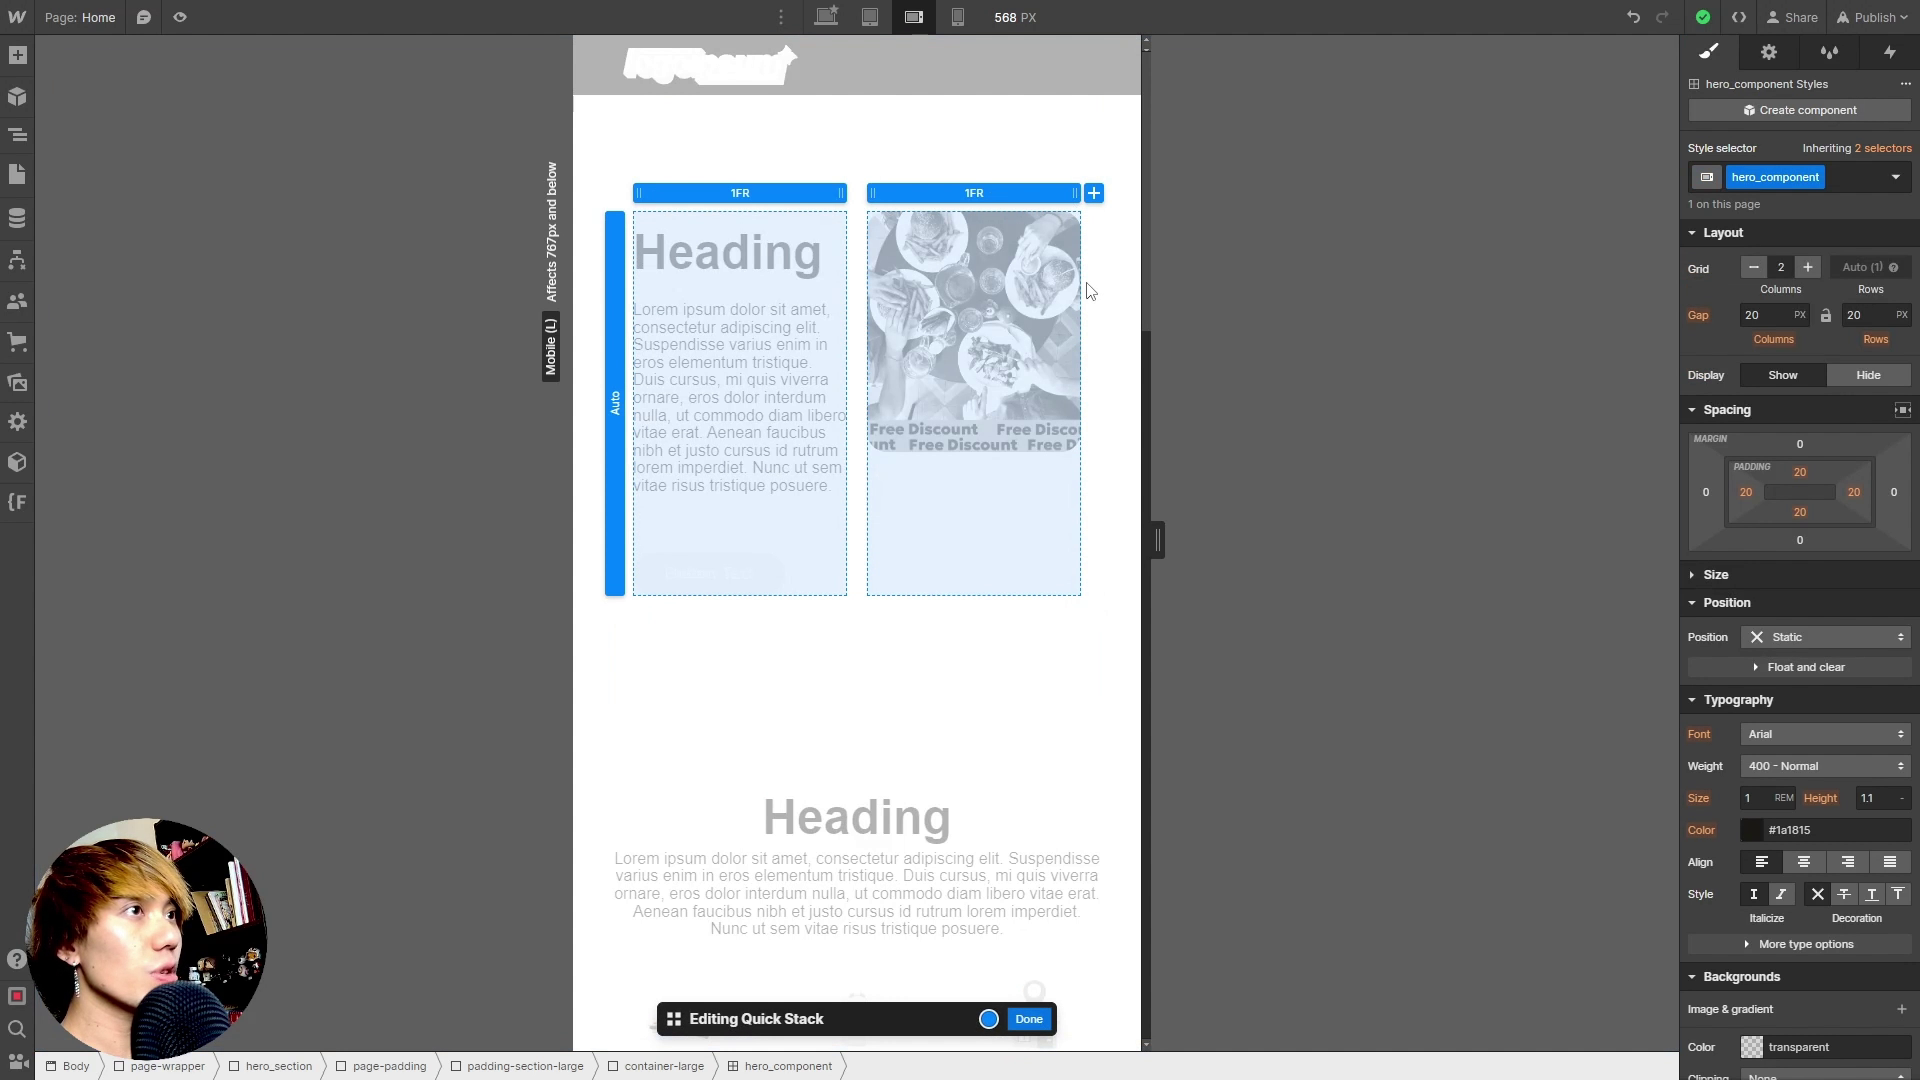This screenshot has width=1920, height=1080.
Task: Open the Navigator panel icon
Action: pyautogui.click(x=17, y=135)
